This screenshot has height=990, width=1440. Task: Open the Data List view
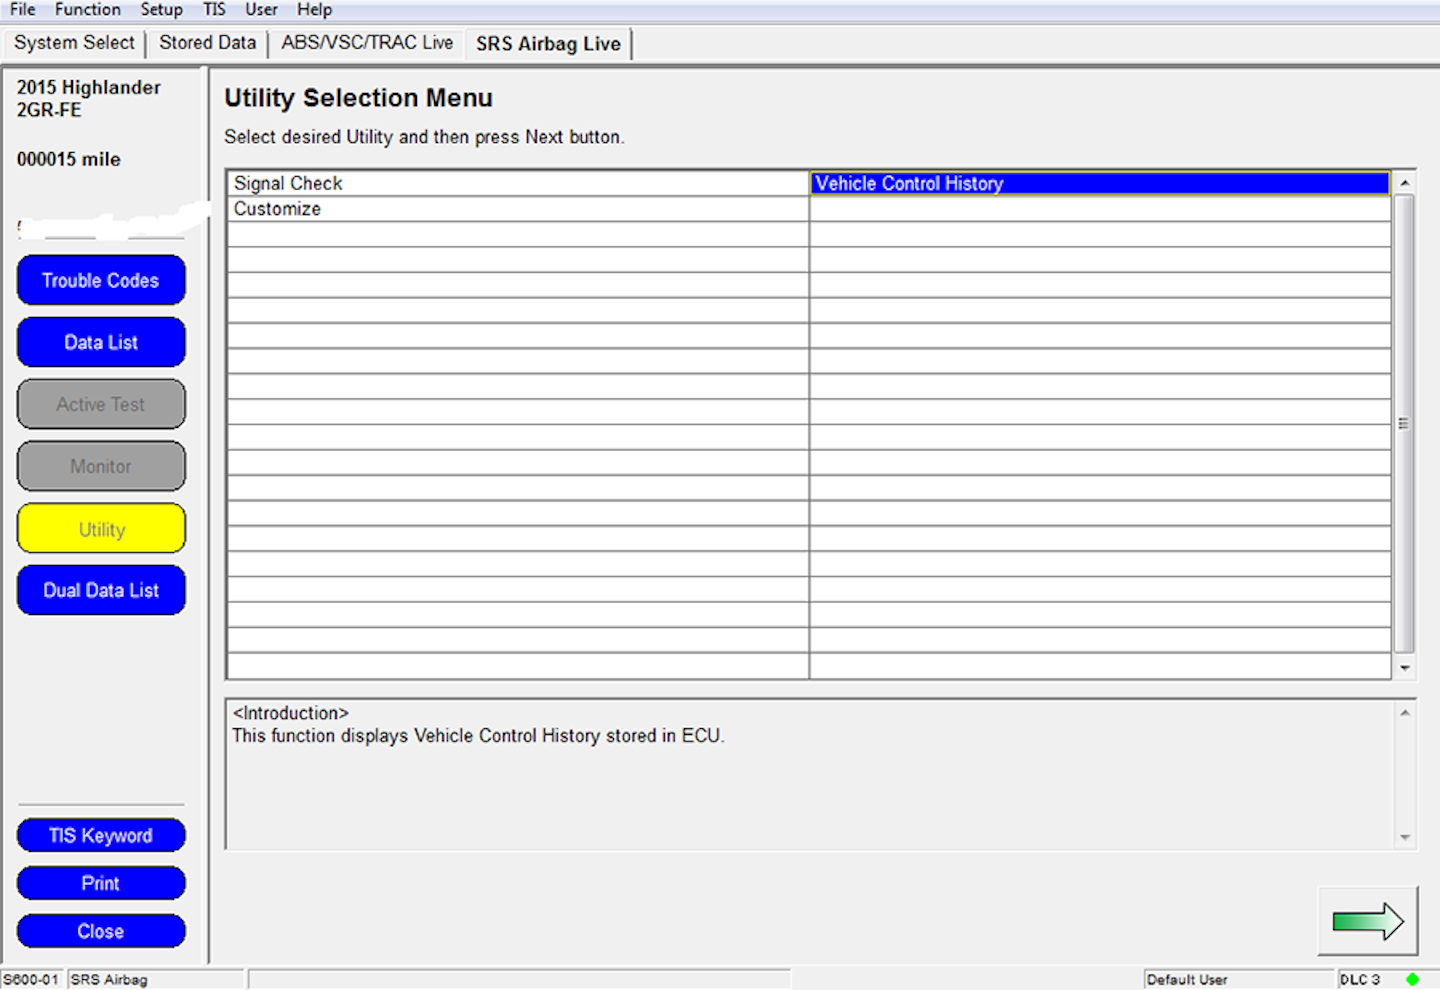[x=101, y=343]
